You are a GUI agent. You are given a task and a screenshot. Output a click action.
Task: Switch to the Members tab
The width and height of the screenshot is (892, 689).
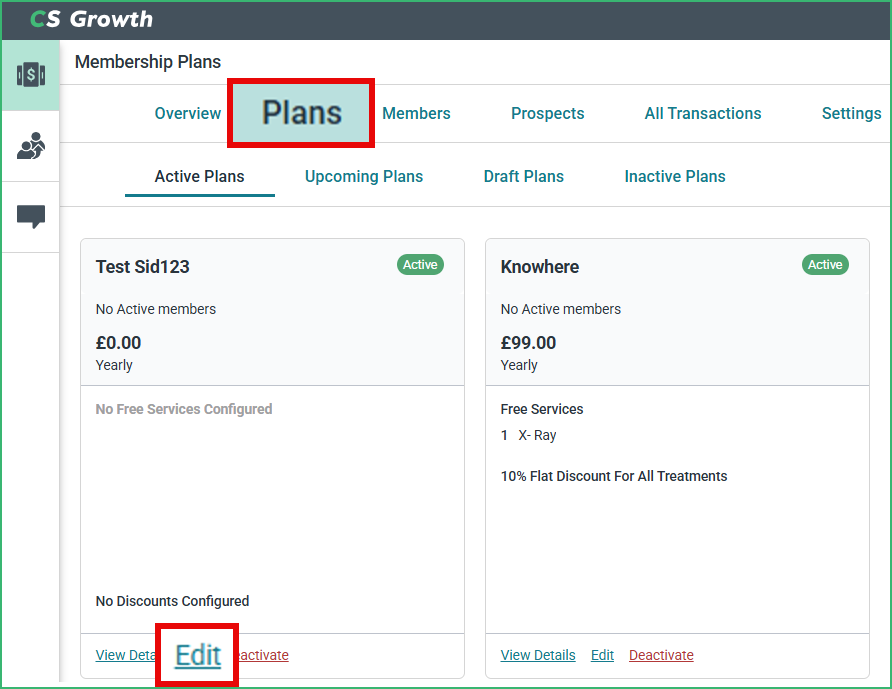[416, 113]
